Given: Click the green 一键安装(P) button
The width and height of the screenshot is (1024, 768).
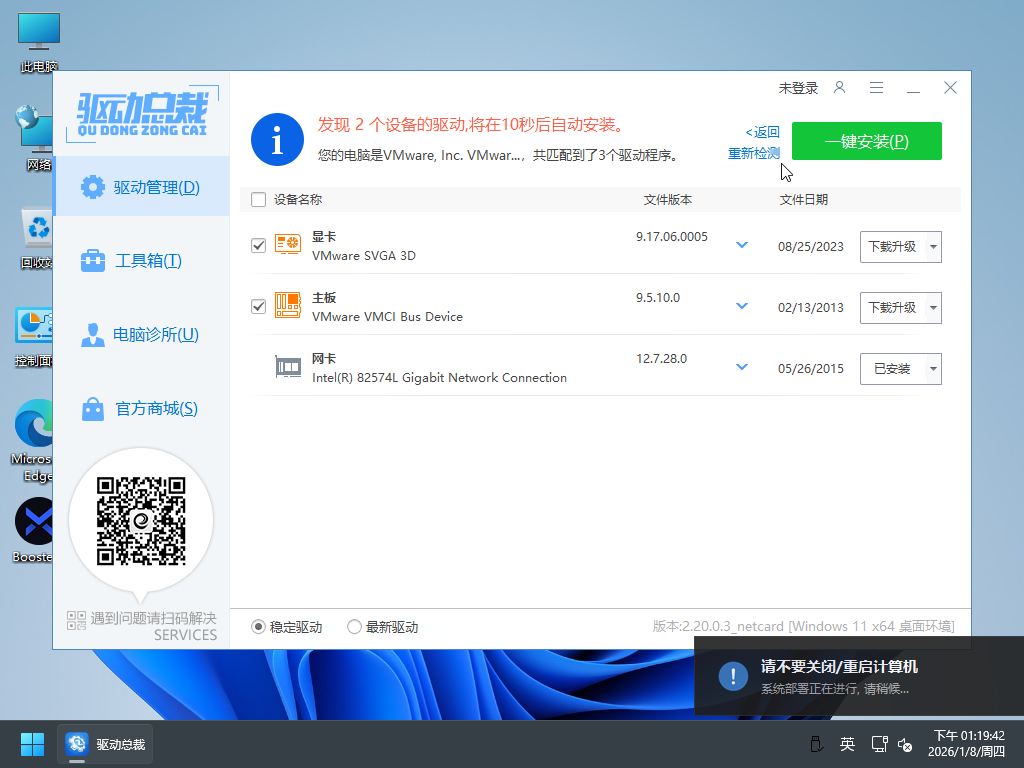Looking at the screenshot, I should click(866, 141).
